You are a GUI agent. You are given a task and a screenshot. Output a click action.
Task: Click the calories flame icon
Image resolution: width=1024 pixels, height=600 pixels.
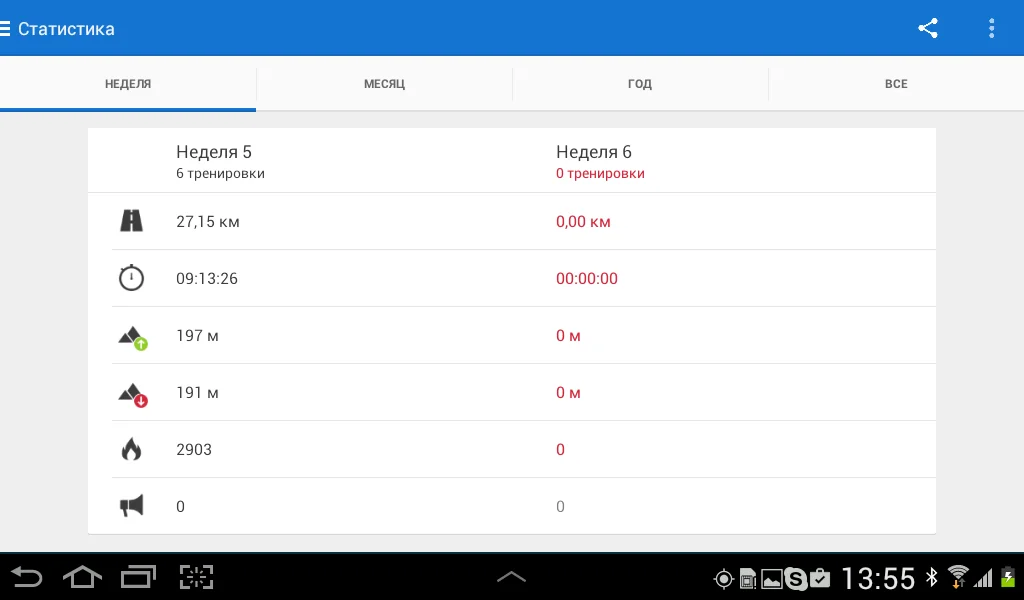(131, 449)
